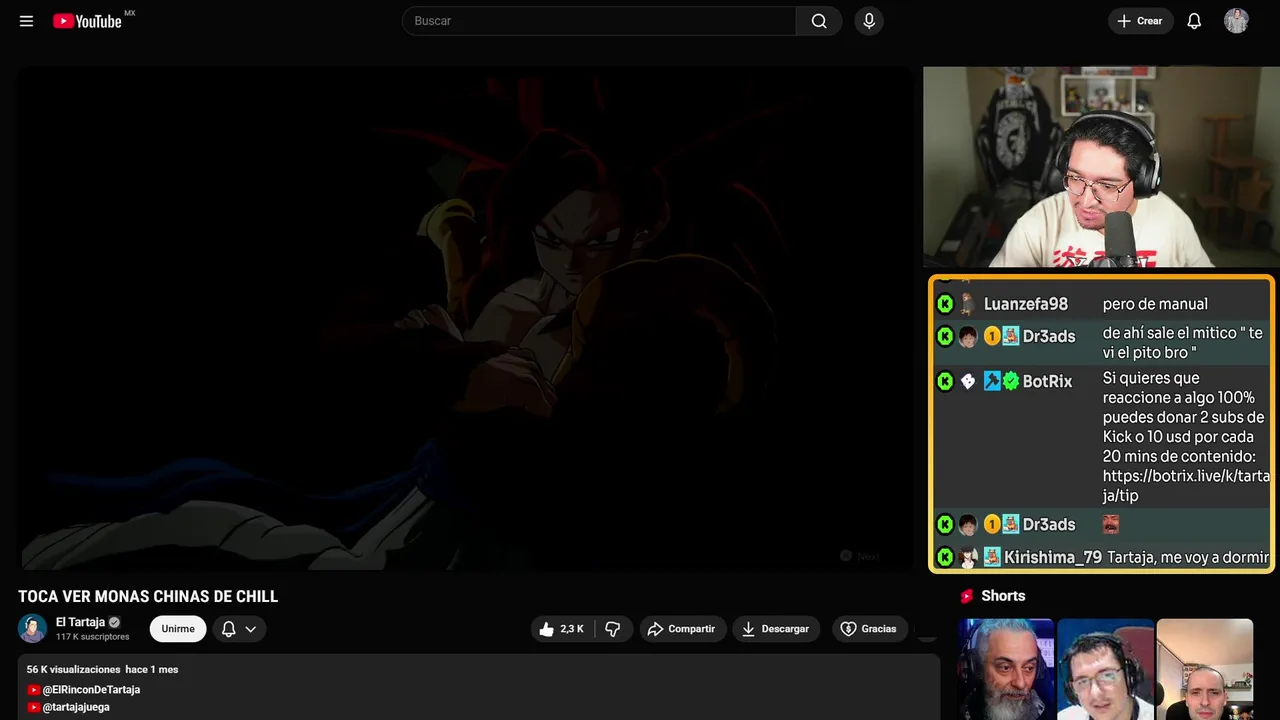
Task: Open the middle Shorts thumbnail with headset
Action: coord(1105,669)
